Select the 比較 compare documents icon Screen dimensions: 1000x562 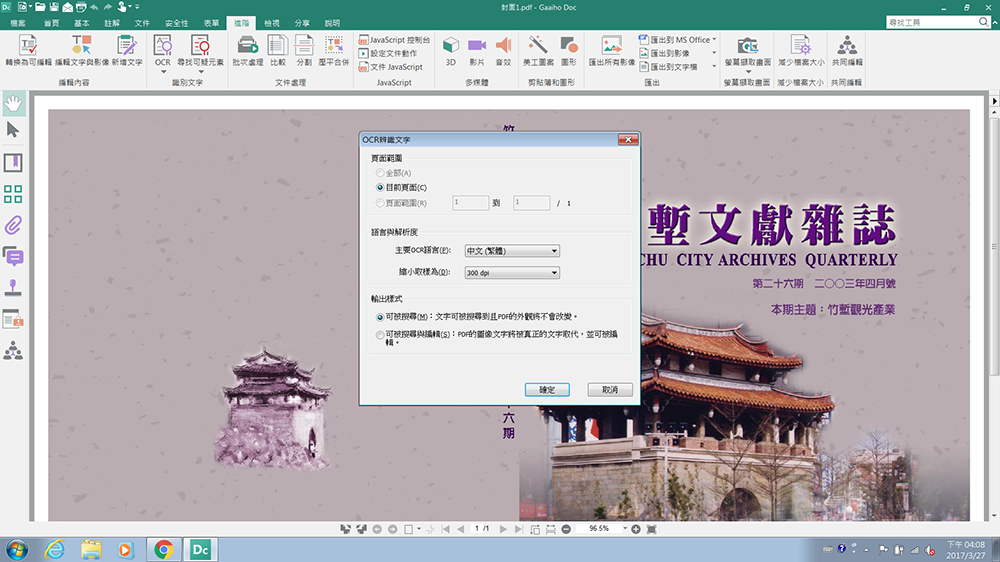pos(277,45)
